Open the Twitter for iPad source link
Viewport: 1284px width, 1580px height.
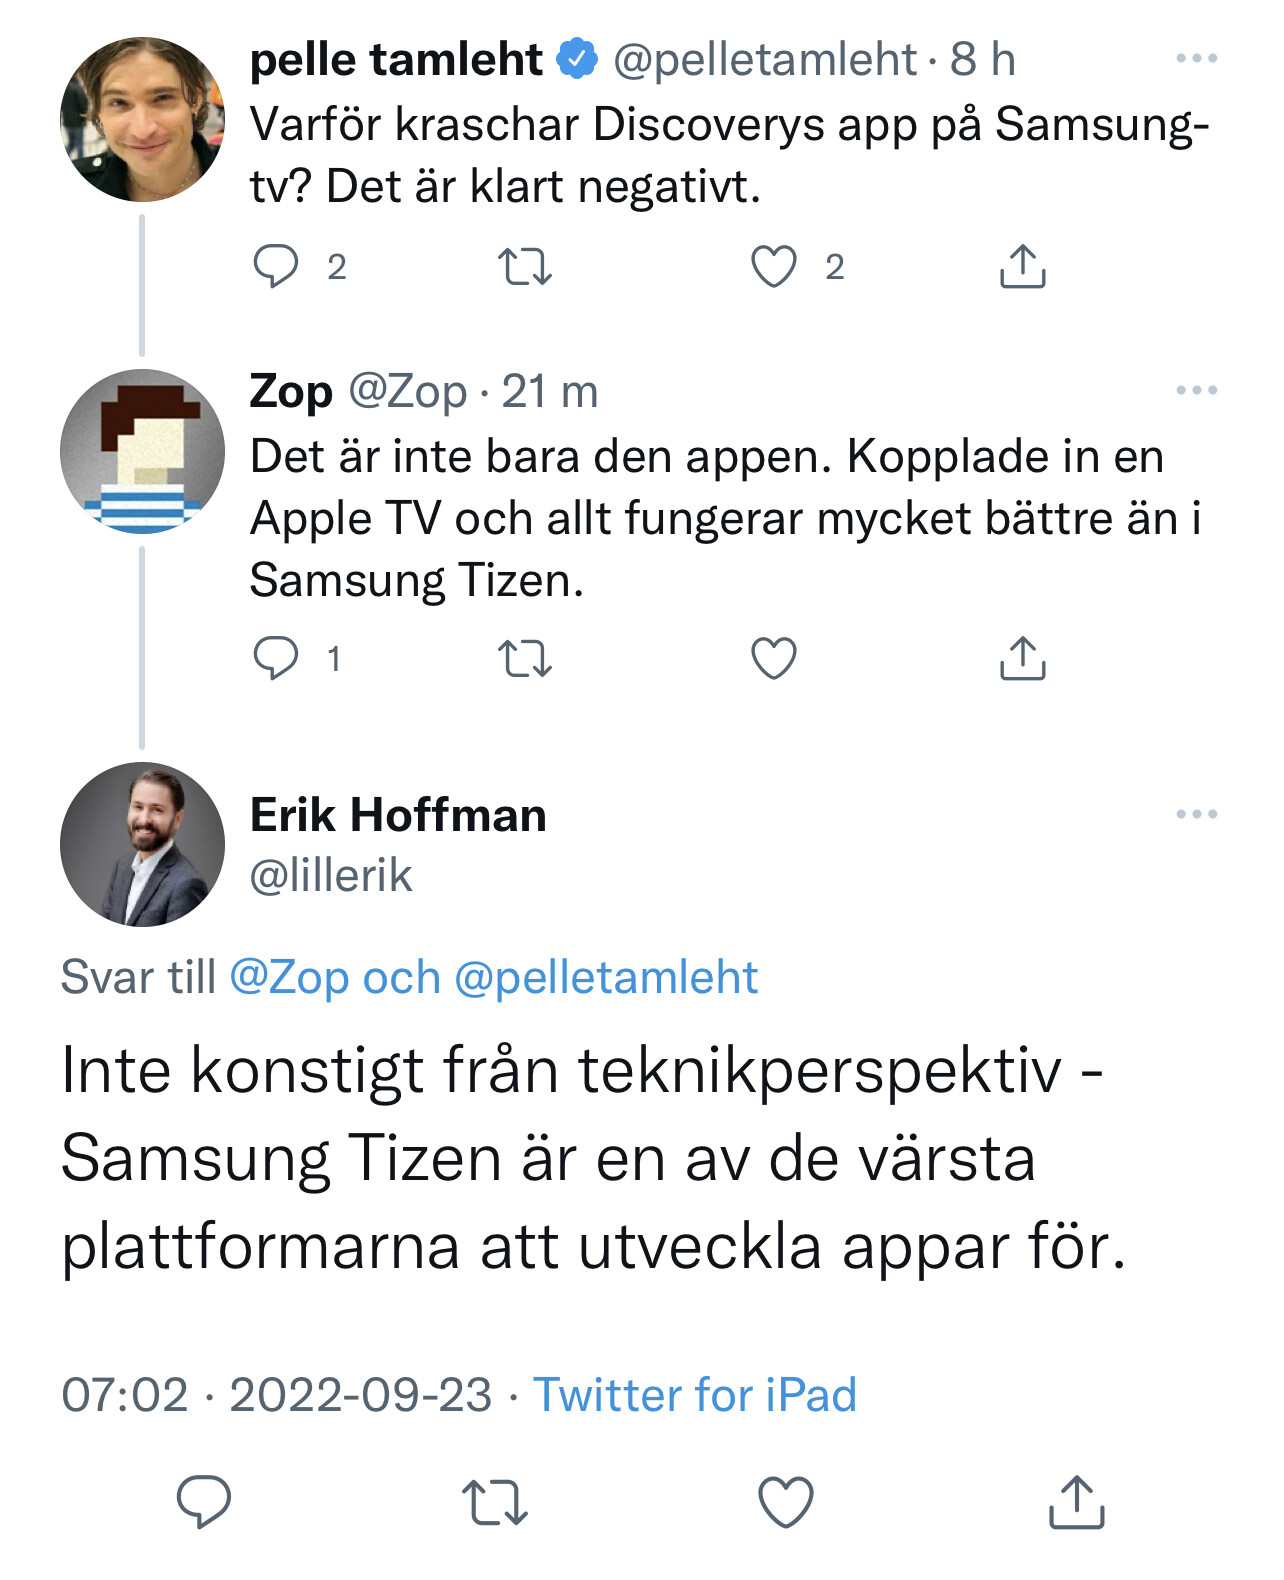pyautogui.click(x=695, y=1394)
